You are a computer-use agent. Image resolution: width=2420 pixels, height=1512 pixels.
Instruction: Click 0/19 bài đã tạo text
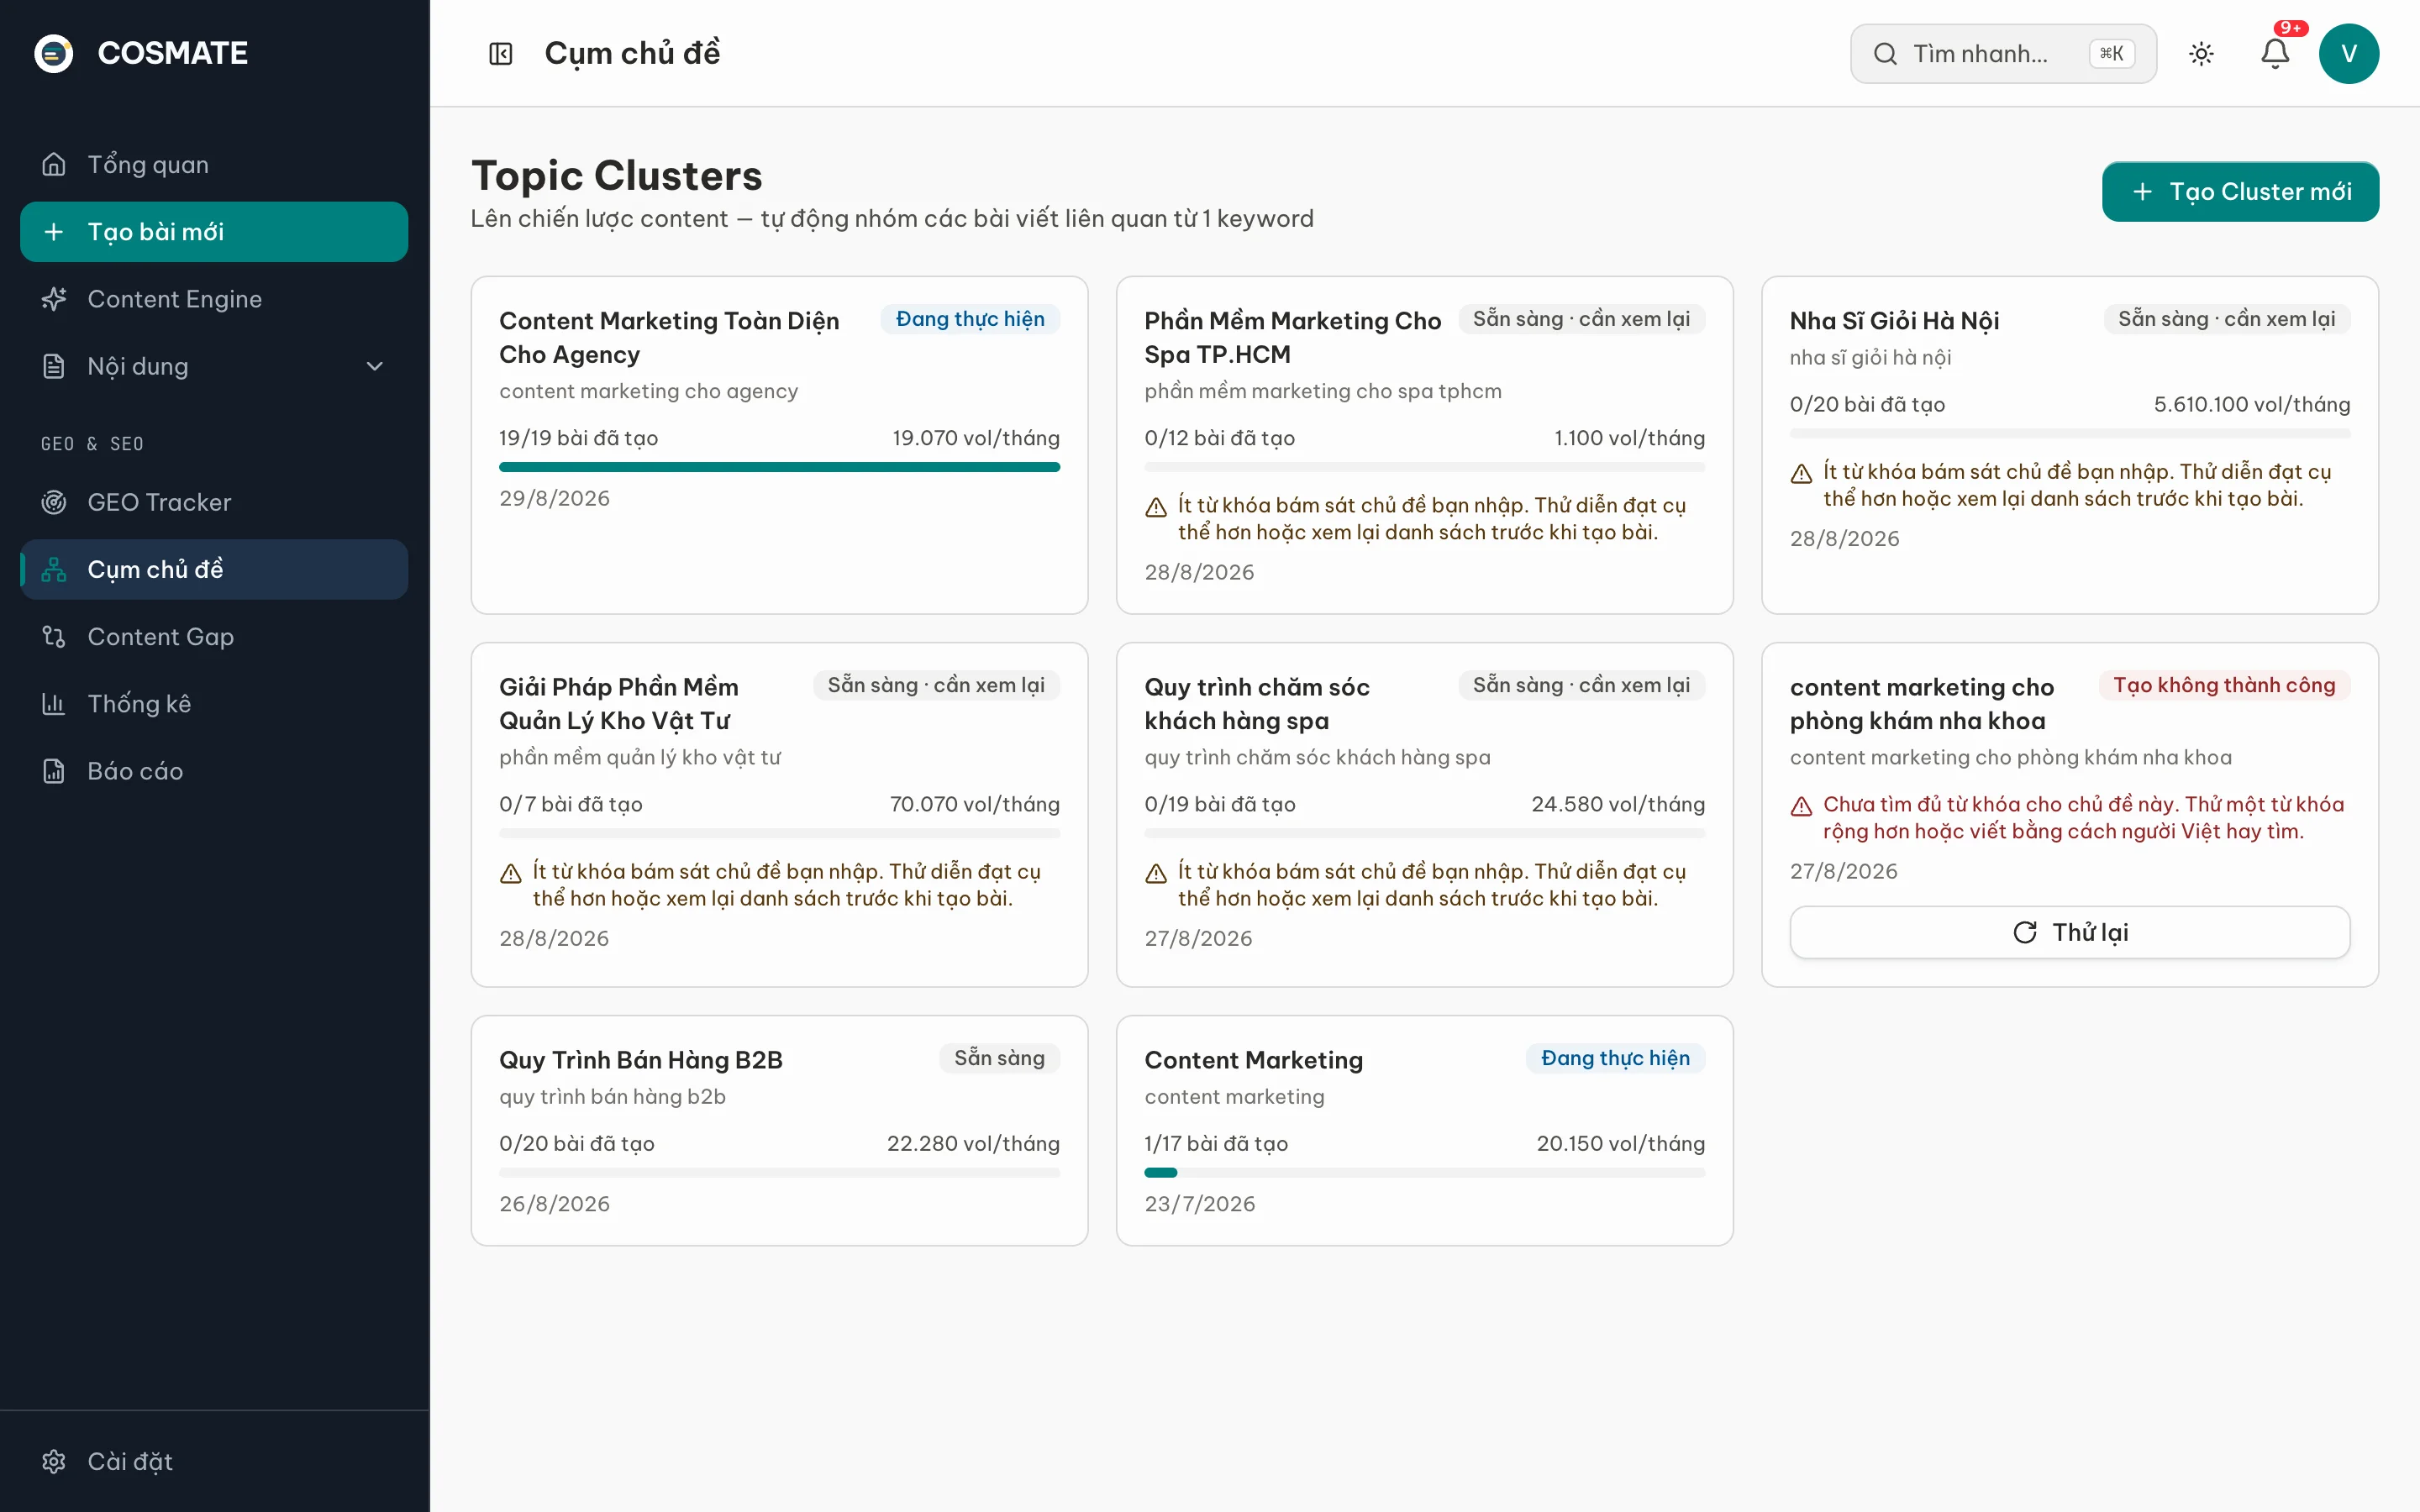click(1220, 804)
